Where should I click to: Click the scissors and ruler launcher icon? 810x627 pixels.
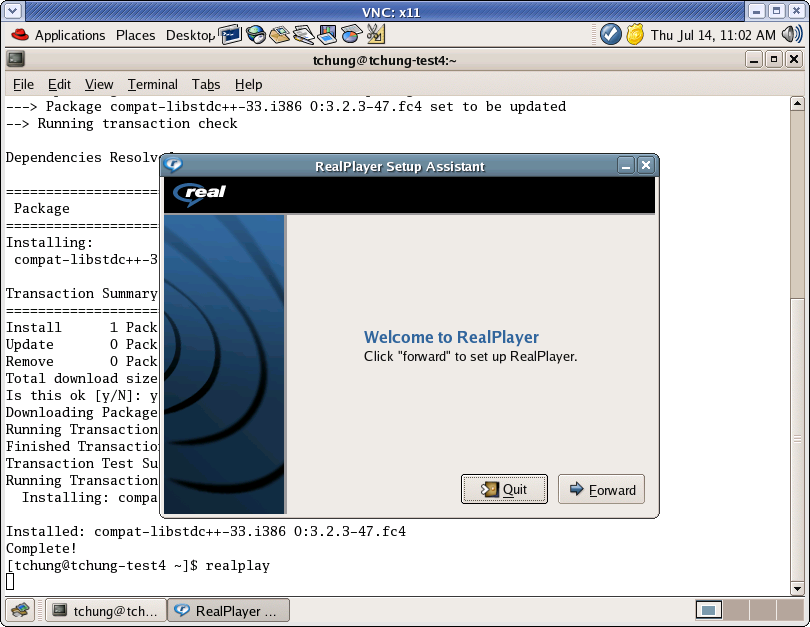tap(376, 35)
